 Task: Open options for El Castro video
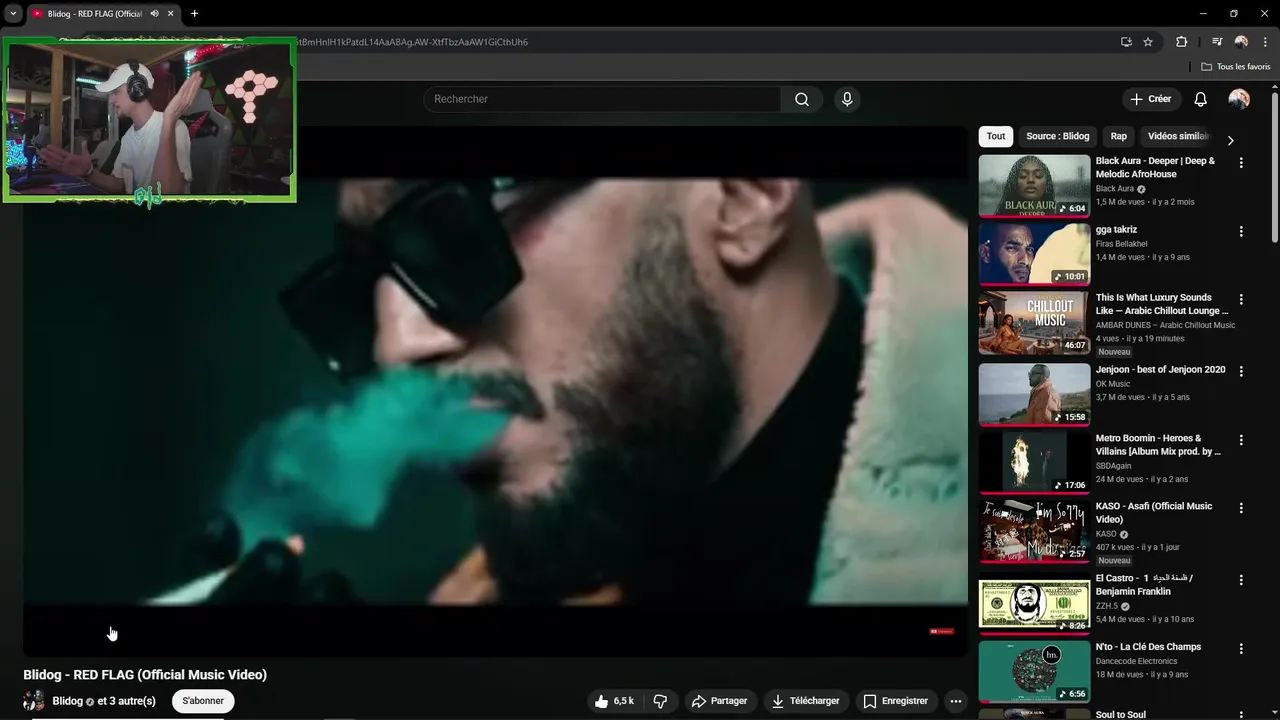[x=1241, y=580]
